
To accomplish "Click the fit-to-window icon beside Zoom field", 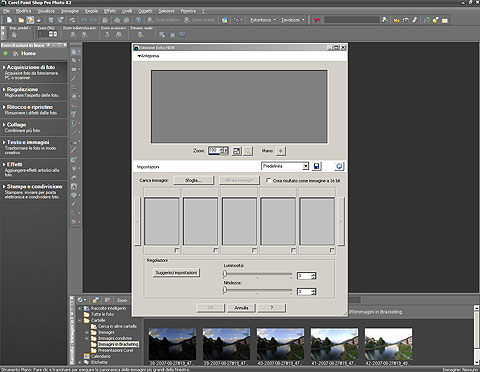I will [x=237, y=151].
